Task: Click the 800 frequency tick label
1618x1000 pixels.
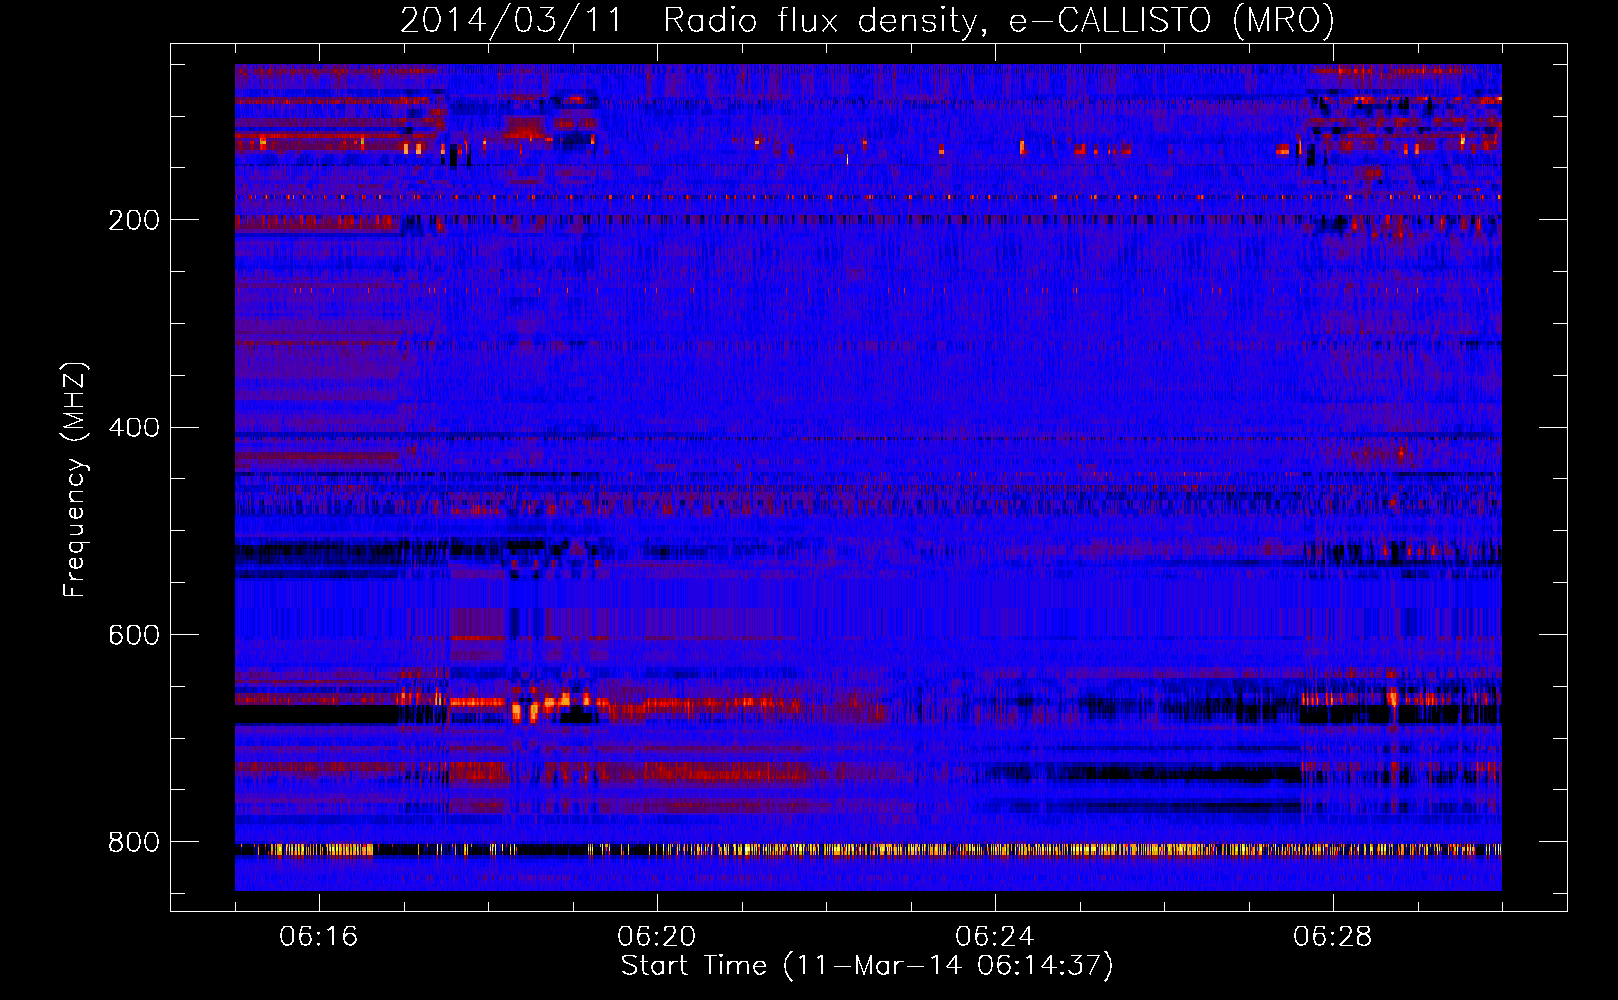Action: [x=133, y=842]
